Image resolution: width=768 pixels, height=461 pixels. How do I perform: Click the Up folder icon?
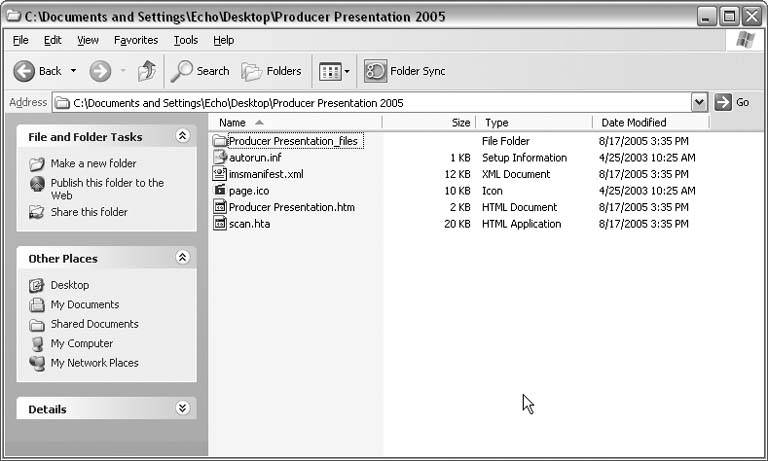tap(147, 71)
